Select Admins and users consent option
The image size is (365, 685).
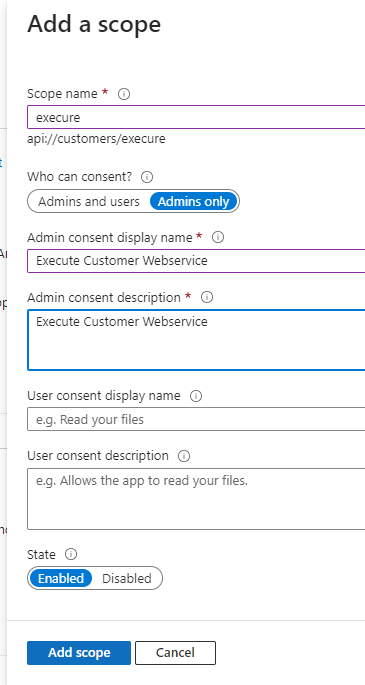pyautogui.click(x=89, y=201)
